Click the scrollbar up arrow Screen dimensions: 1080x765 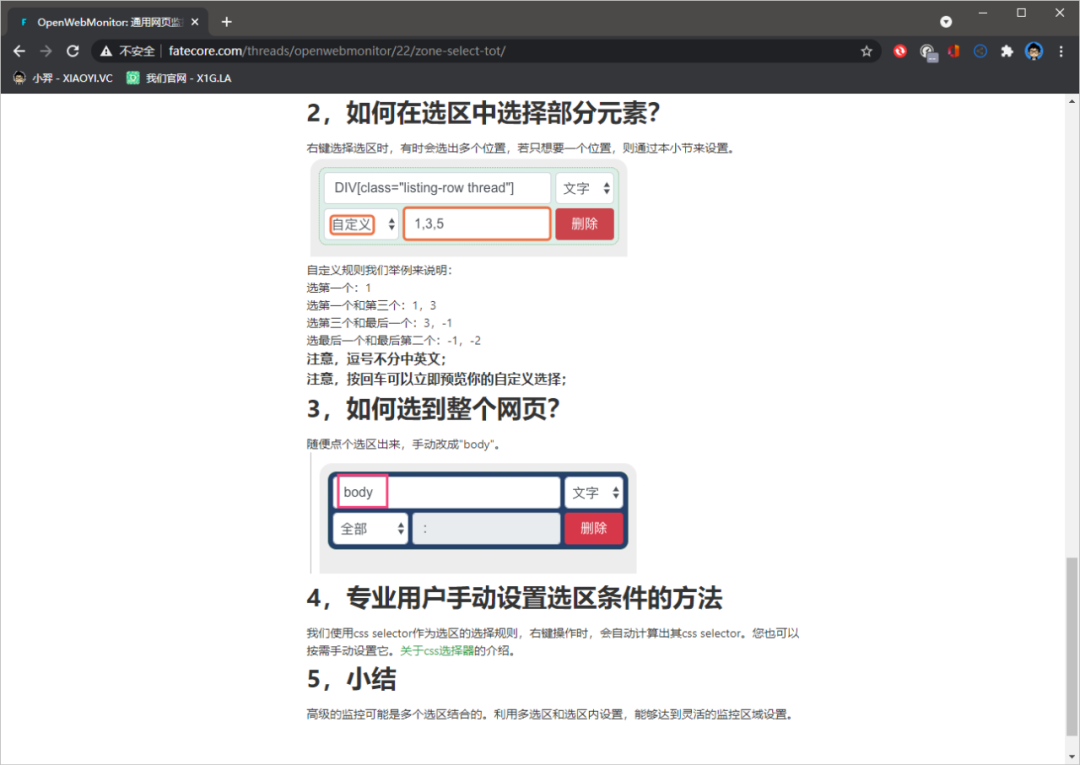click(x=1072, y=101)
